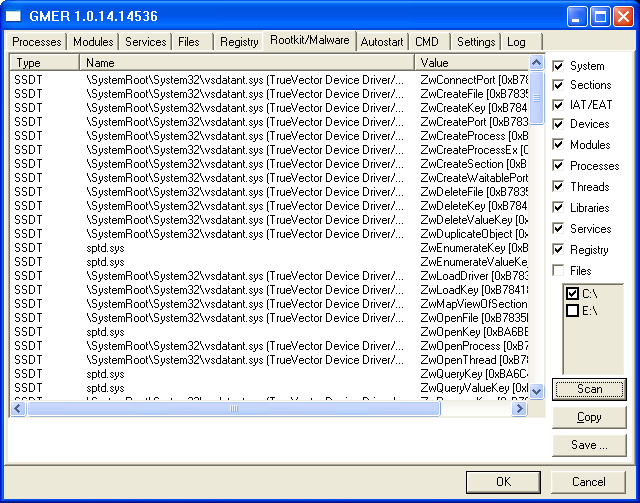Click the vertical scrollbar up arrow

point(536,62)
